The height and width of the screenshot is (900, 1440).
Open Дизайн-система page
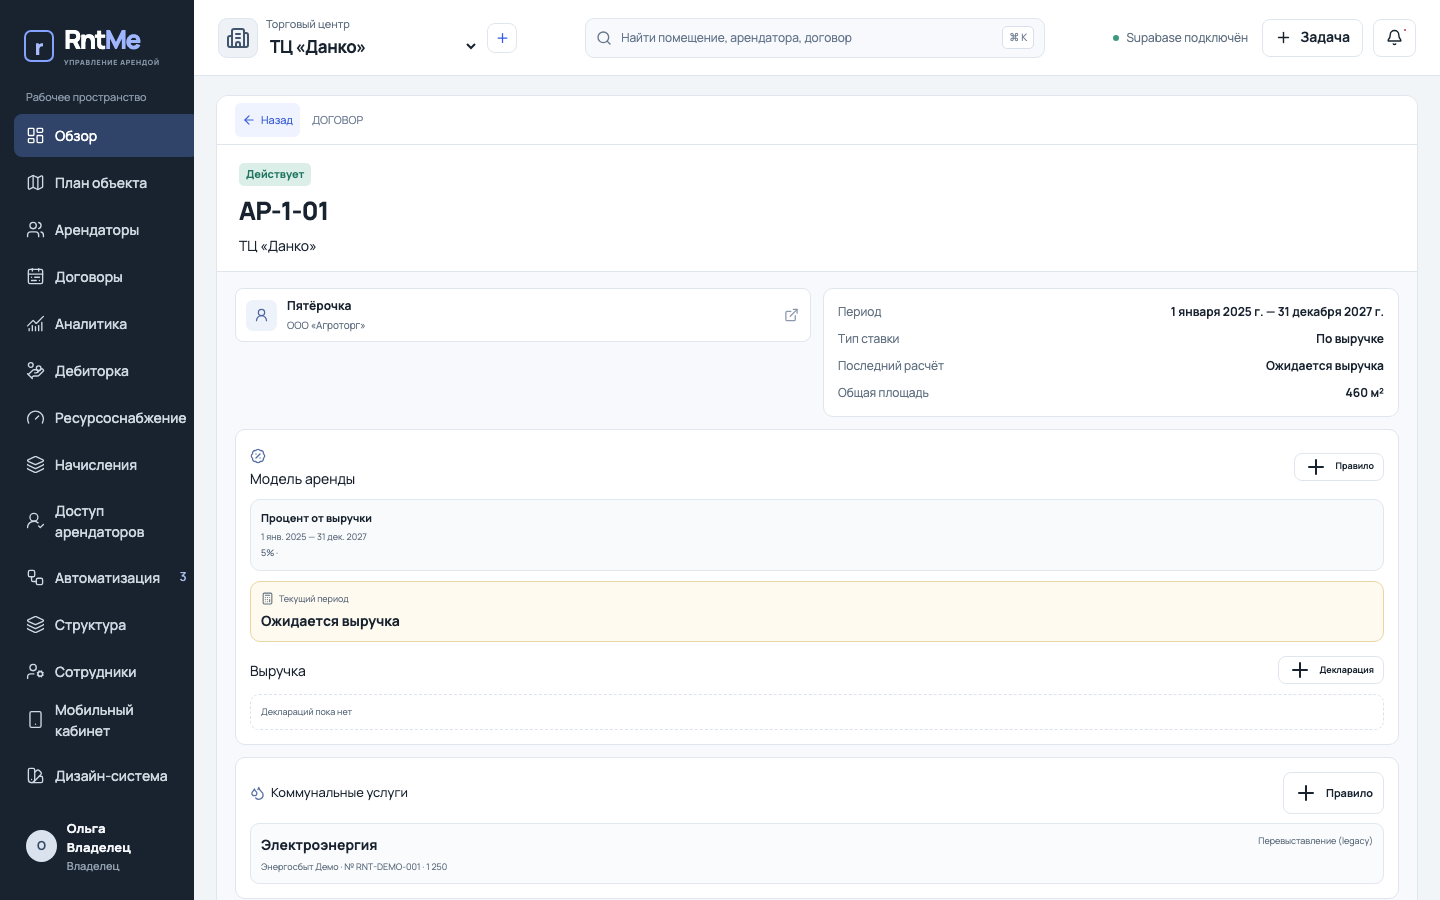[104, 776]
